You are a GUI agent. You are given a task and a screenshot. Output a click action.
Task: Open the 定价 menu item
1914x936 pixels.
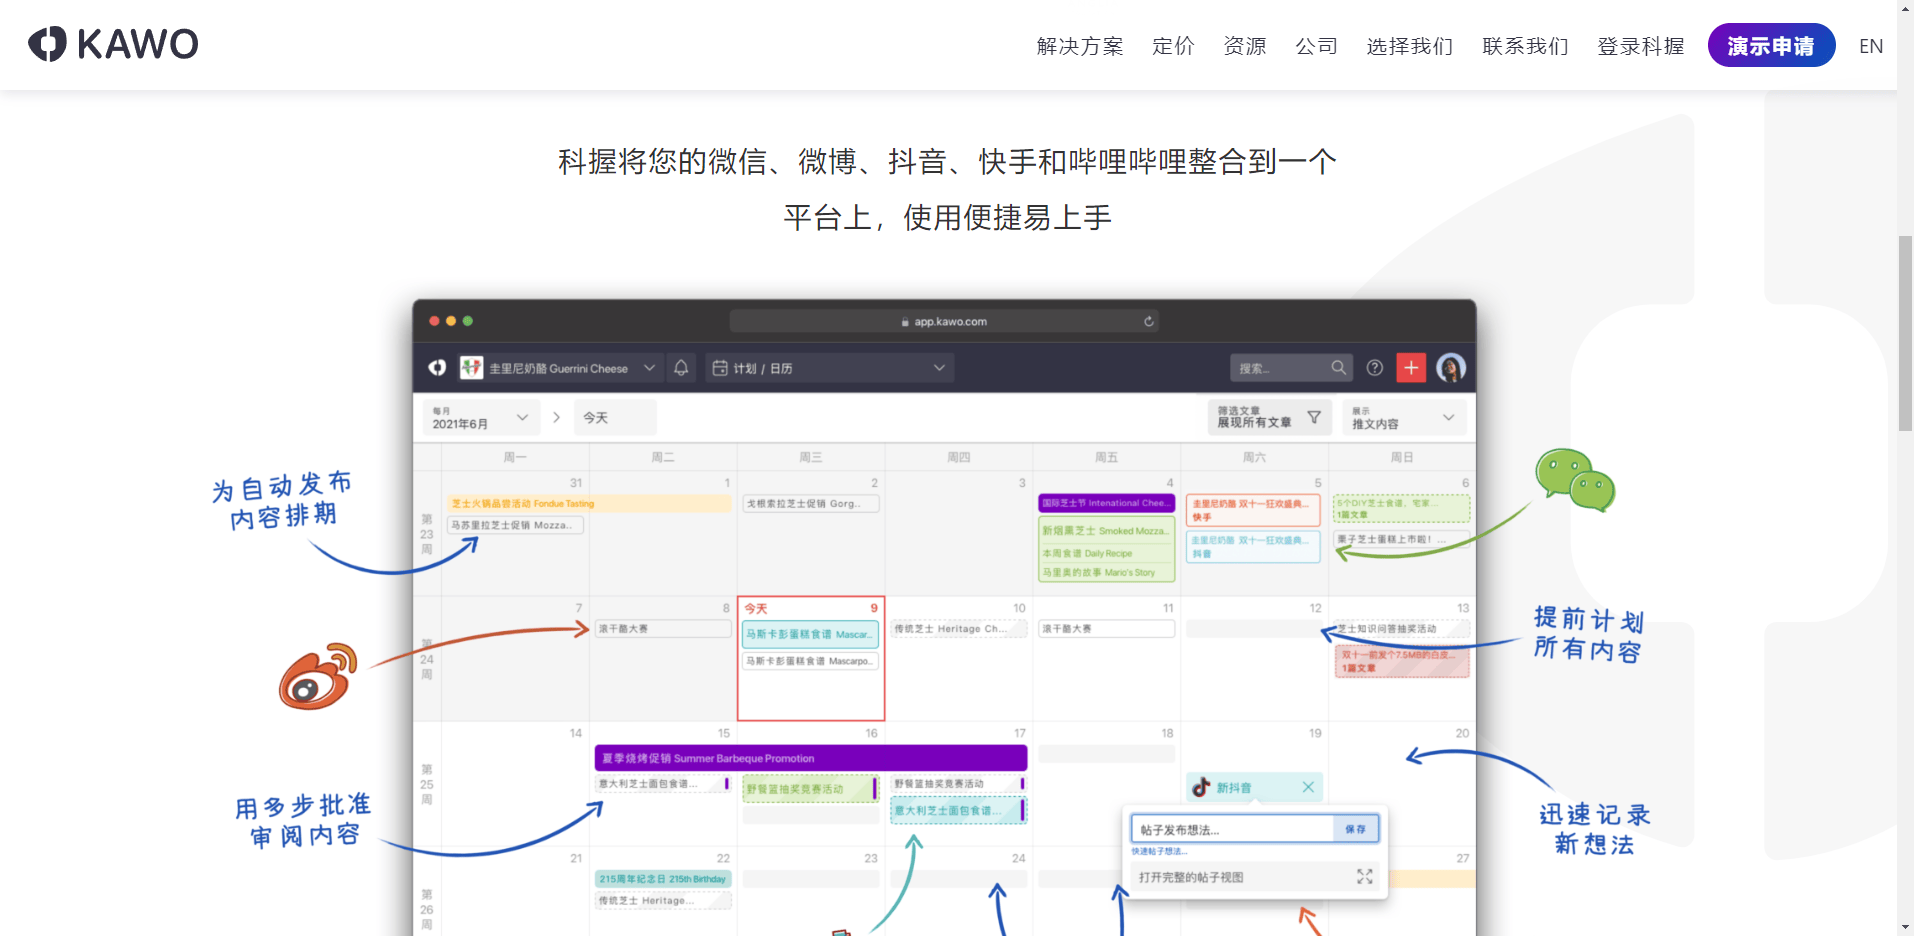click(x=1173, y=46)
